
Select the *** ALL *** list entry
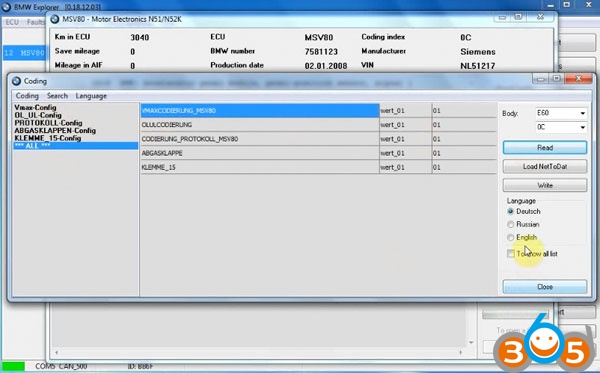click(75, 146)
